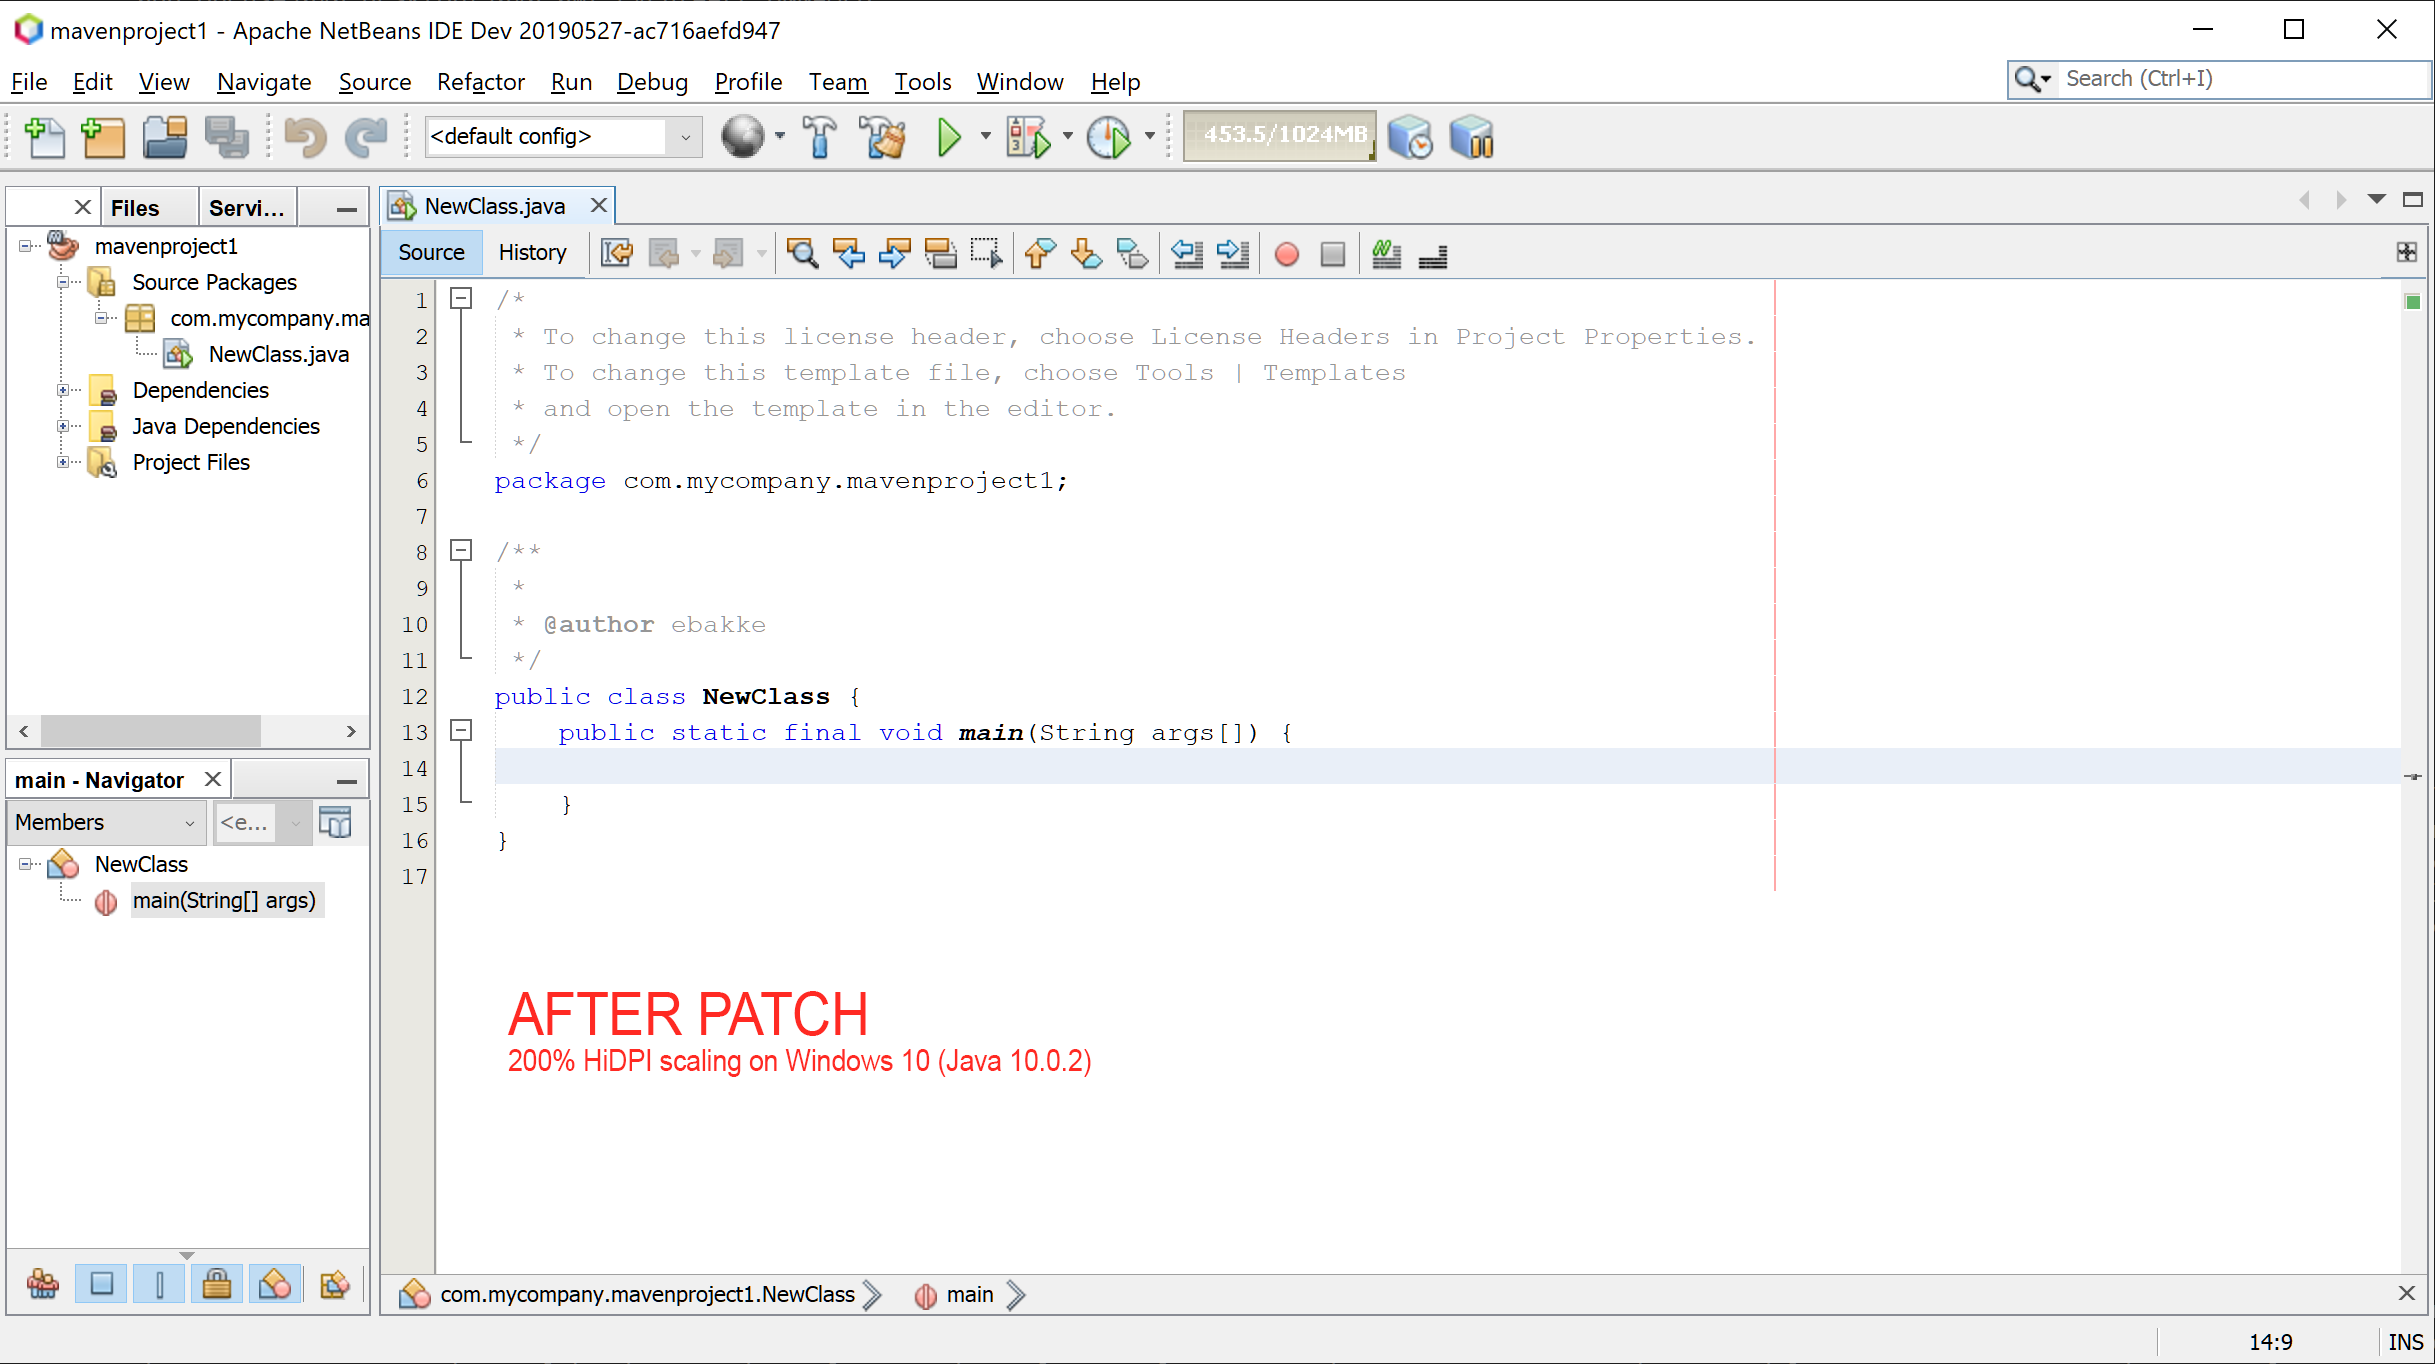2435x1364 pixels.
Task: Toggle Rectangular Selection icon
Action: (x=986, y=253)
